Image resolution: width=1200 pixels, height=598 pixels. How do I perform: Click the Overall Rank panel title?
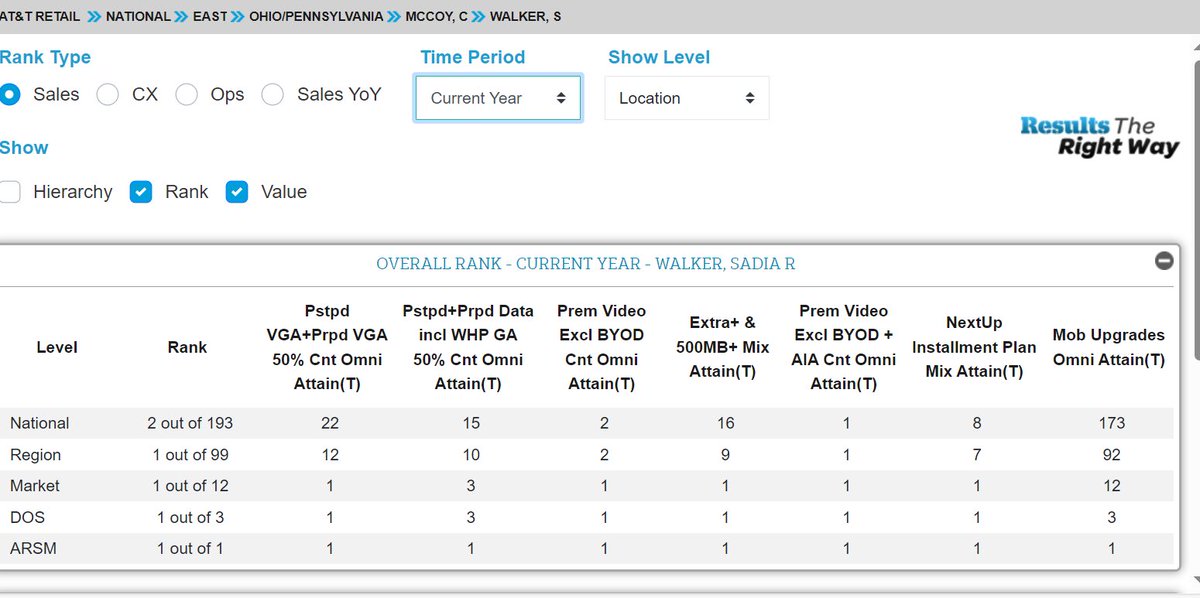[586, 264]
